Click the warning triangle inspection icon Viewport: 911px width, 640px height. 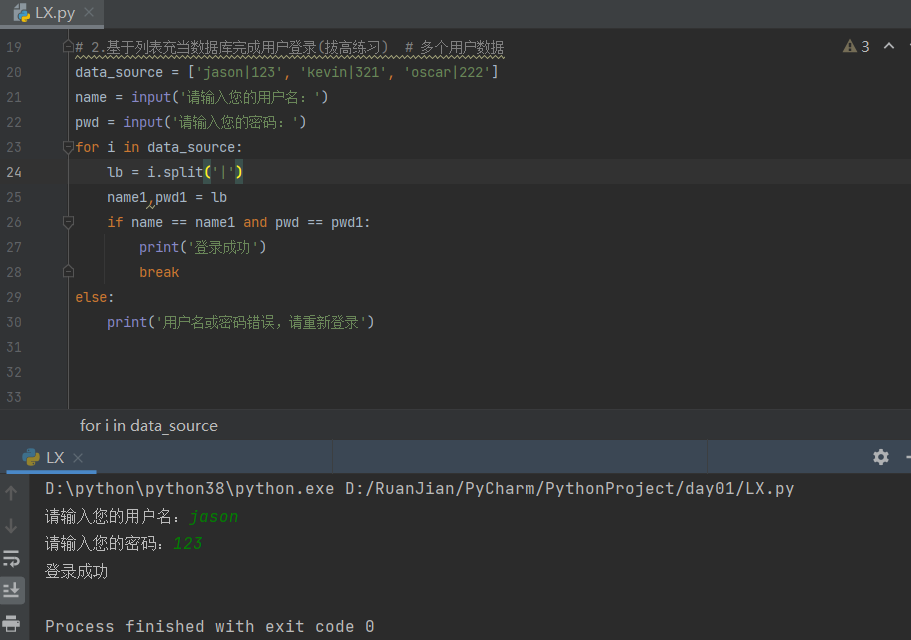point(849,46)
